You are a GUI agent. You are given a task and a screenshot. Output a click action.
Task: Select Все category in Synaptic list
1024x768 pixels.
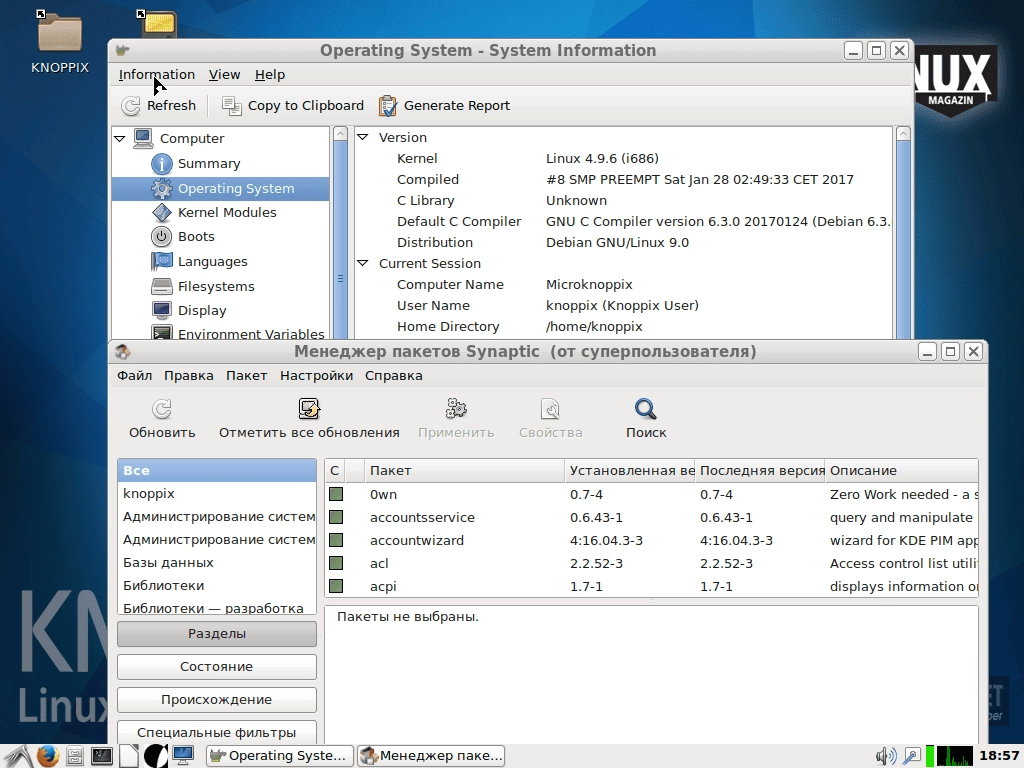point(217,470)
